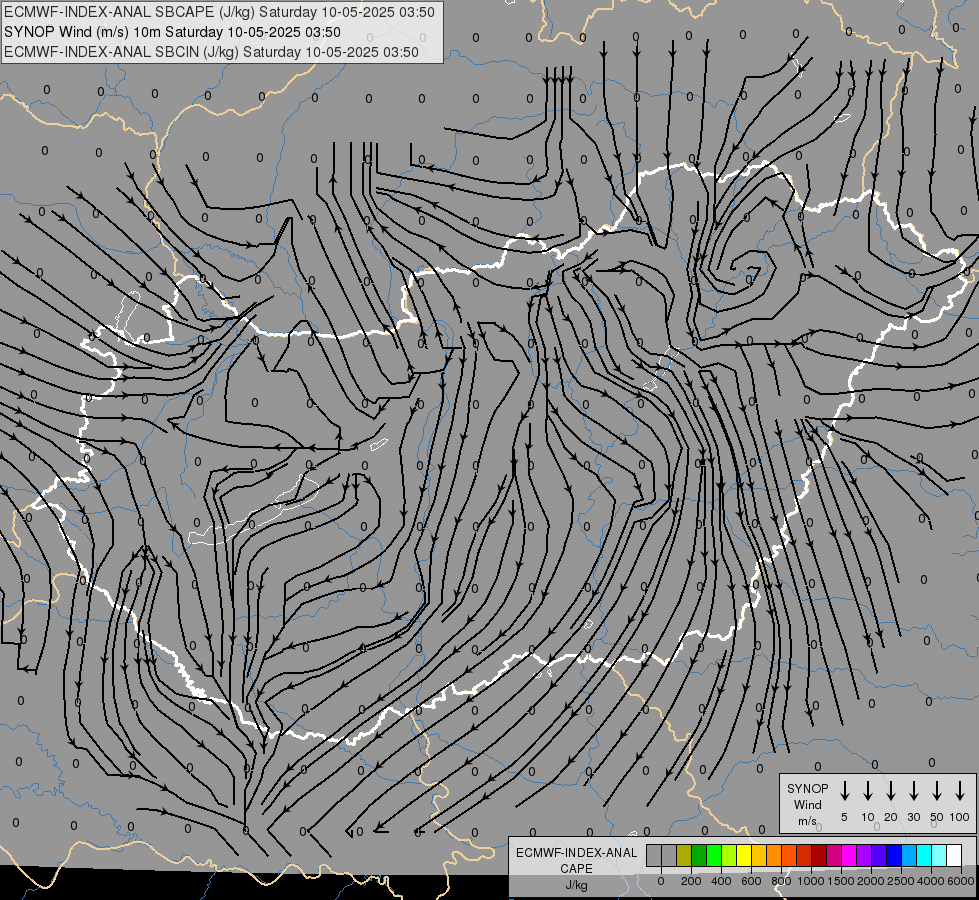
Task: Click the SBCAPE title line
Action: point(219,12)
